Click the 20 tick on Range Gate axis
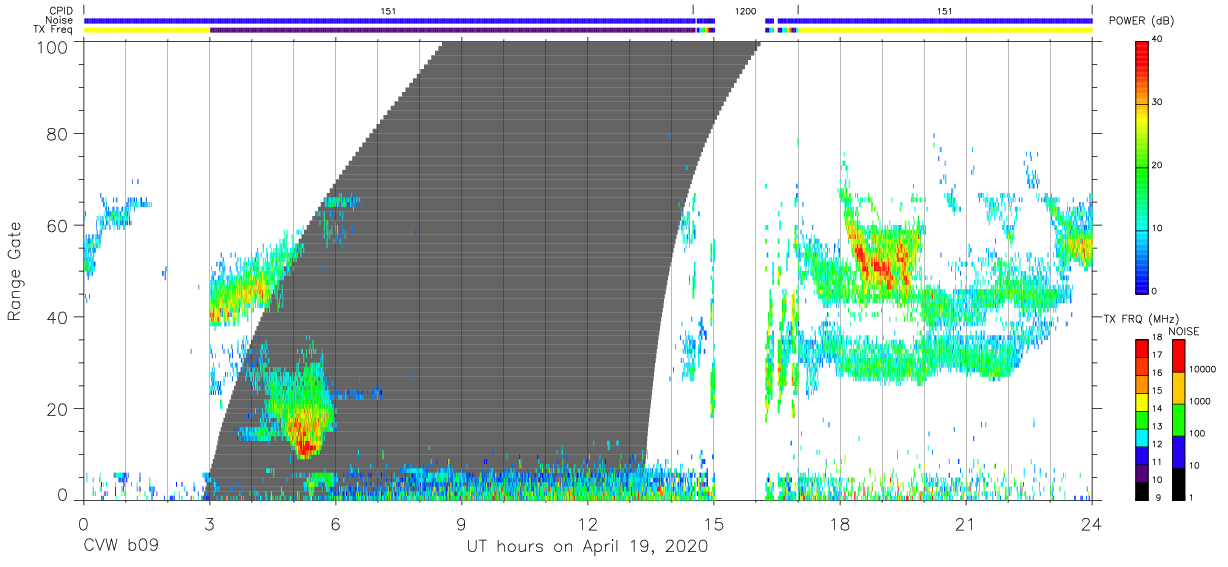 pyautogui.click(x=57, y=409)
